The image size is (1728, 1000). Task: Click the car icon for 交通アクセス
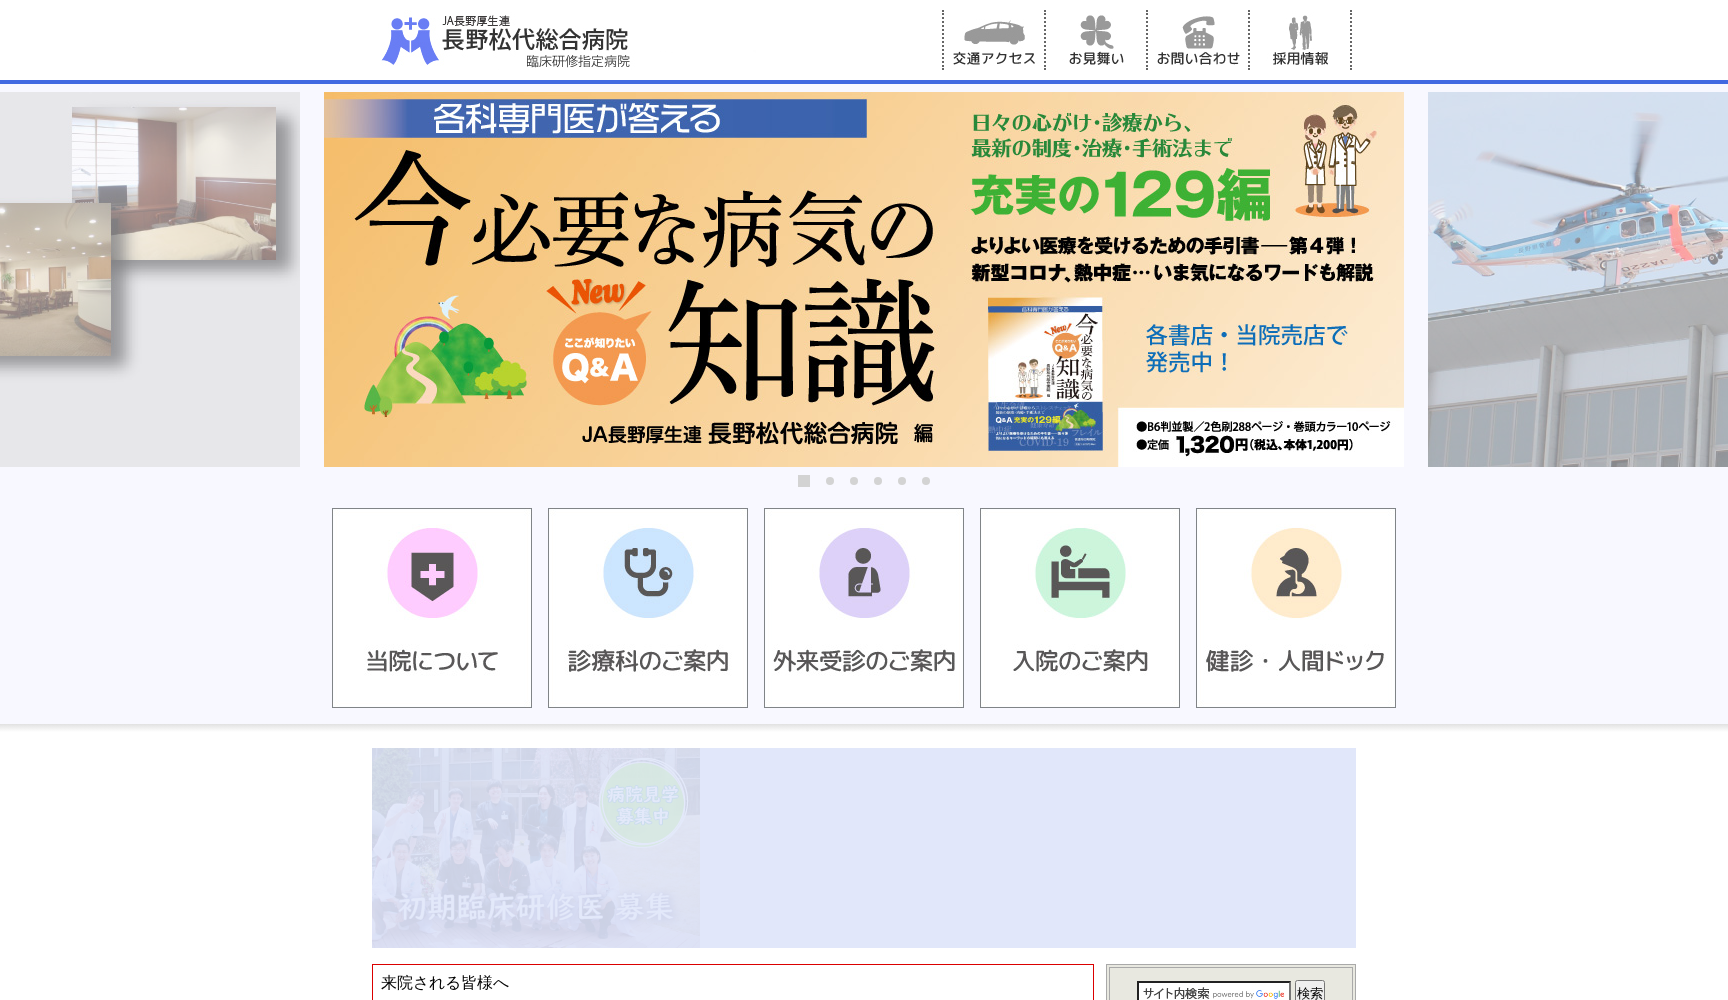994,31
